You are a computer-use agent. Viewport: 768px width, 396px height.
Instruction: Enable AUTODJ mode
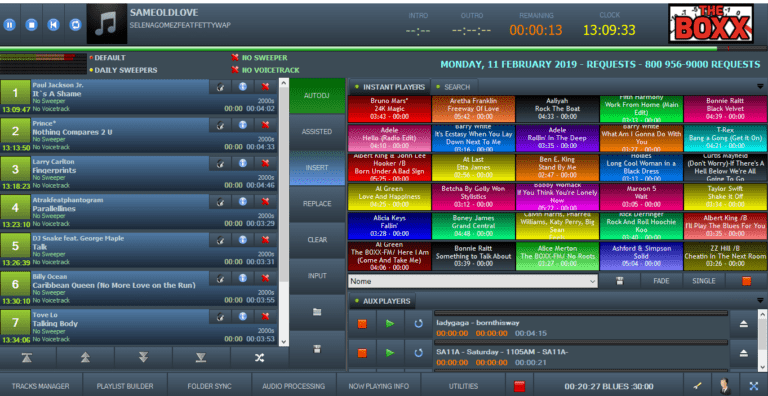point(317,96)
